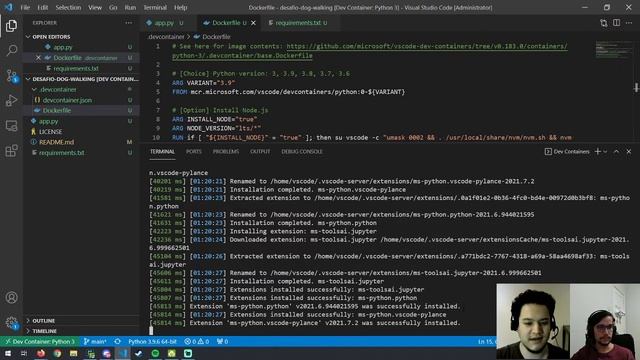Select the Debug Console panel tab

(x=302, y=151)
